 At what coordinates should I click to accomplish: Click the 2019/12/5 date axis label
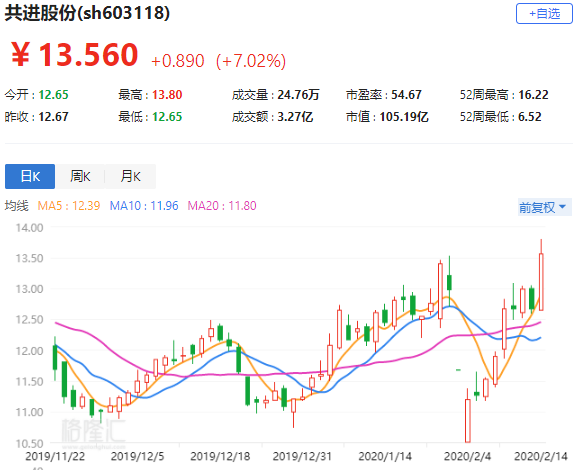pos(137,457)
